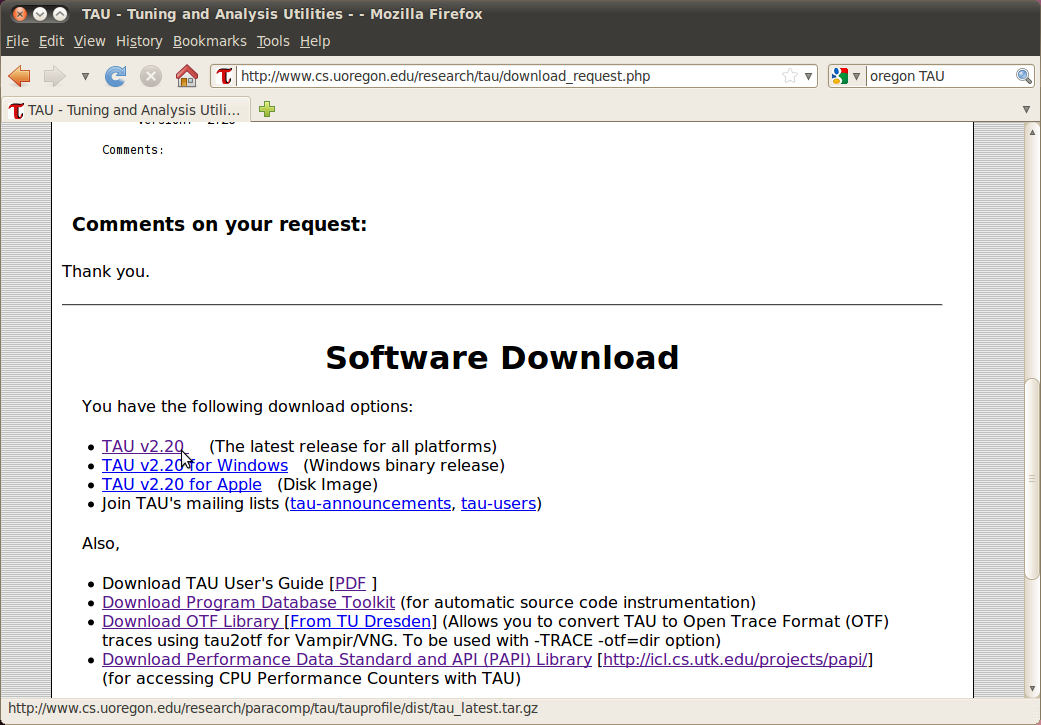Click the TAU site favicon in address bar
This screenshot has width=1041, height=725.
click(224, 76)
